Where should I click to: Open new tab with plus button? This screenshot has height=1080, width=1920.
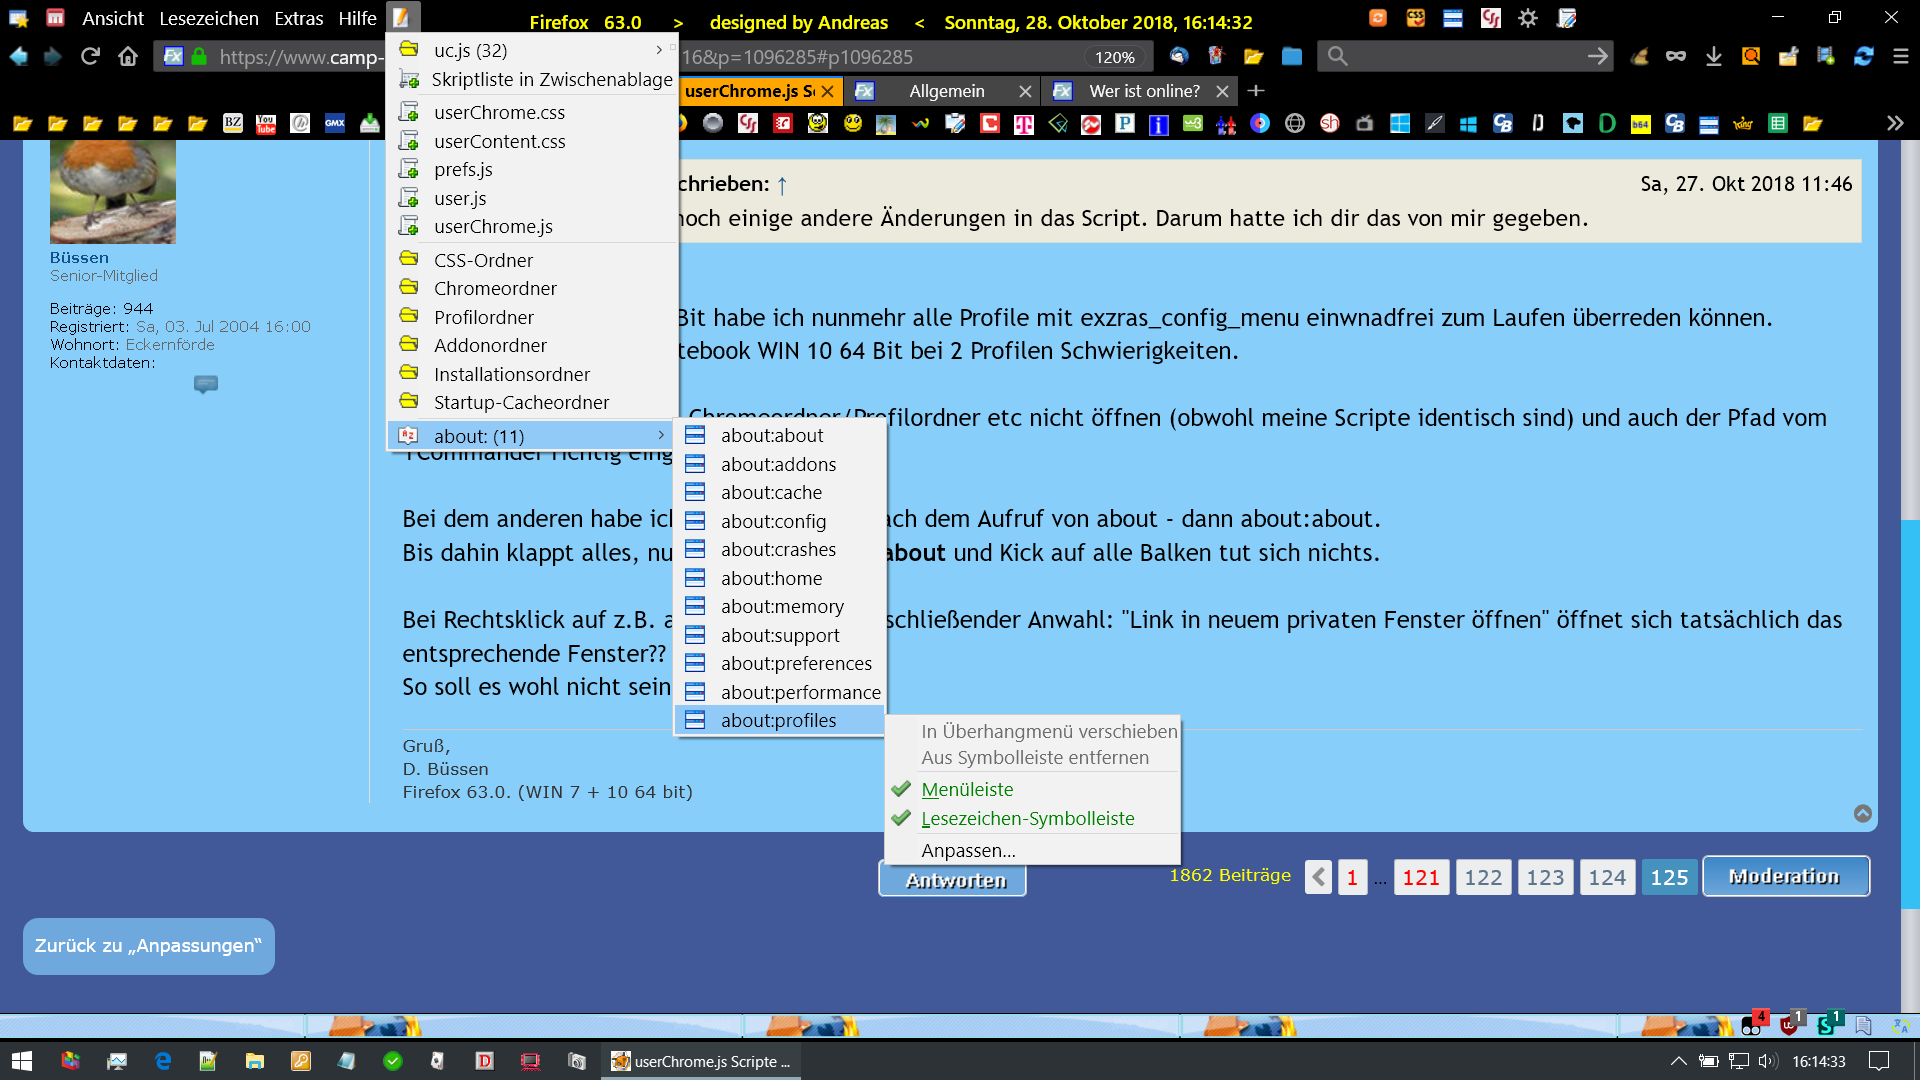(1256, 91)
